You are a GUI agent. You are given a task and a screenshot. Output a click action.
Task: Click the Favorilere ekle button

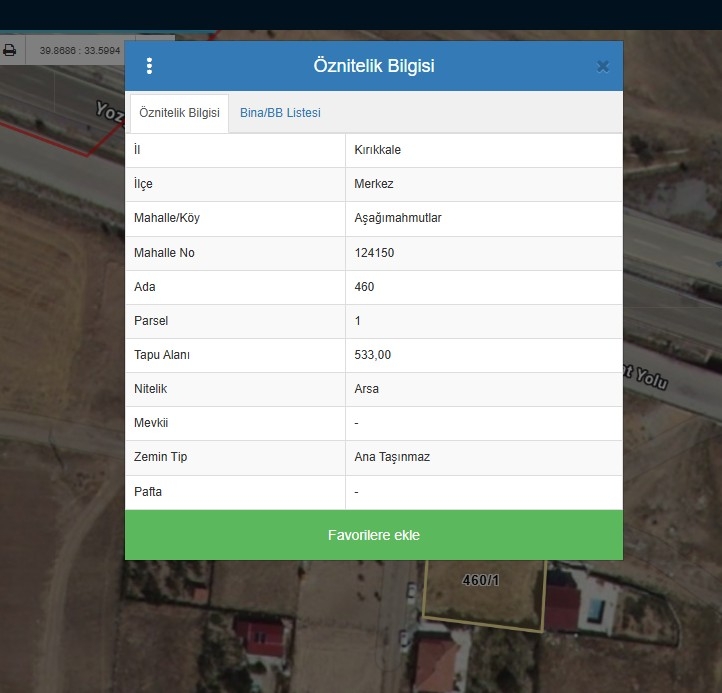(374, 535)
